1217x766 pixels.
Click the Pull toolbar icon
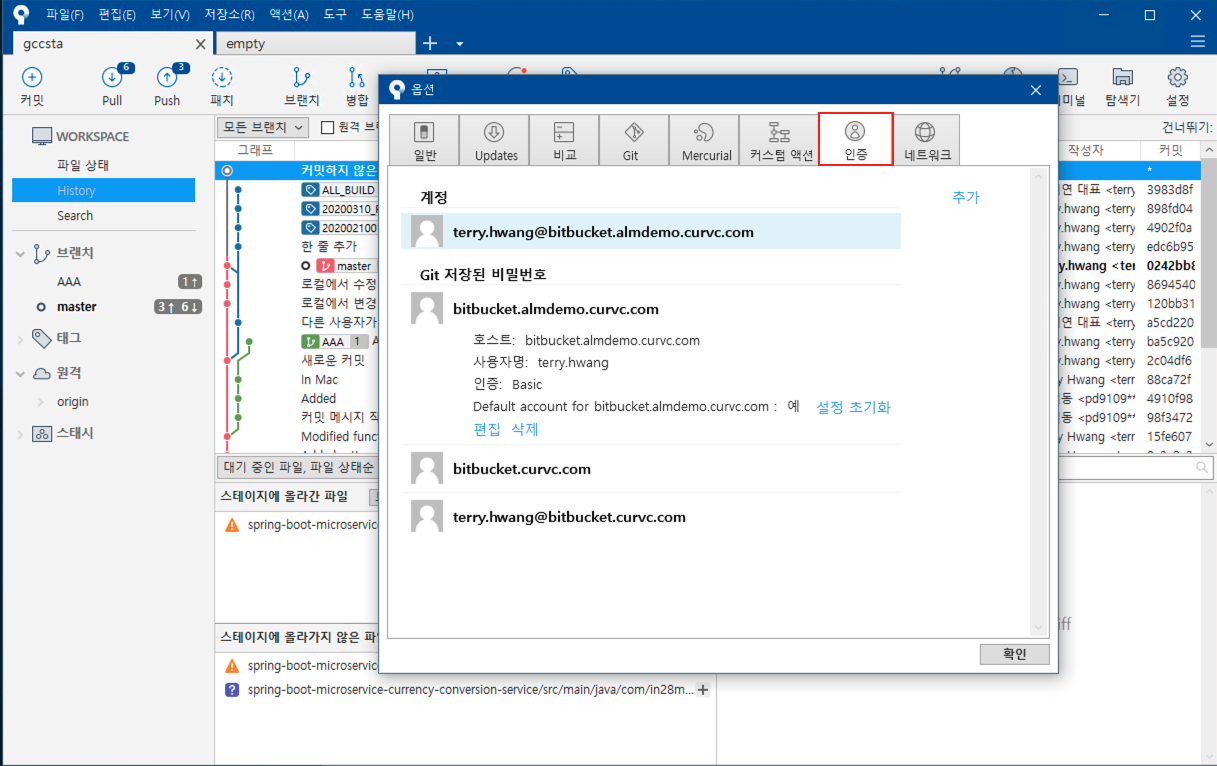[x=112, y=78]
